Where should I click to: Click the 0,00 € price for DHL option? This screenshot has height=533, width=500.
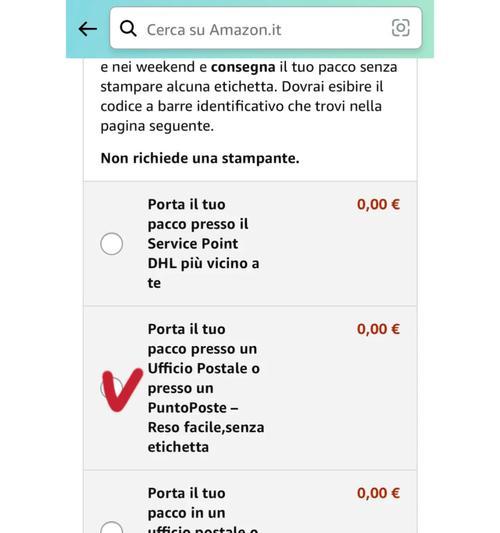coord(378,204)
